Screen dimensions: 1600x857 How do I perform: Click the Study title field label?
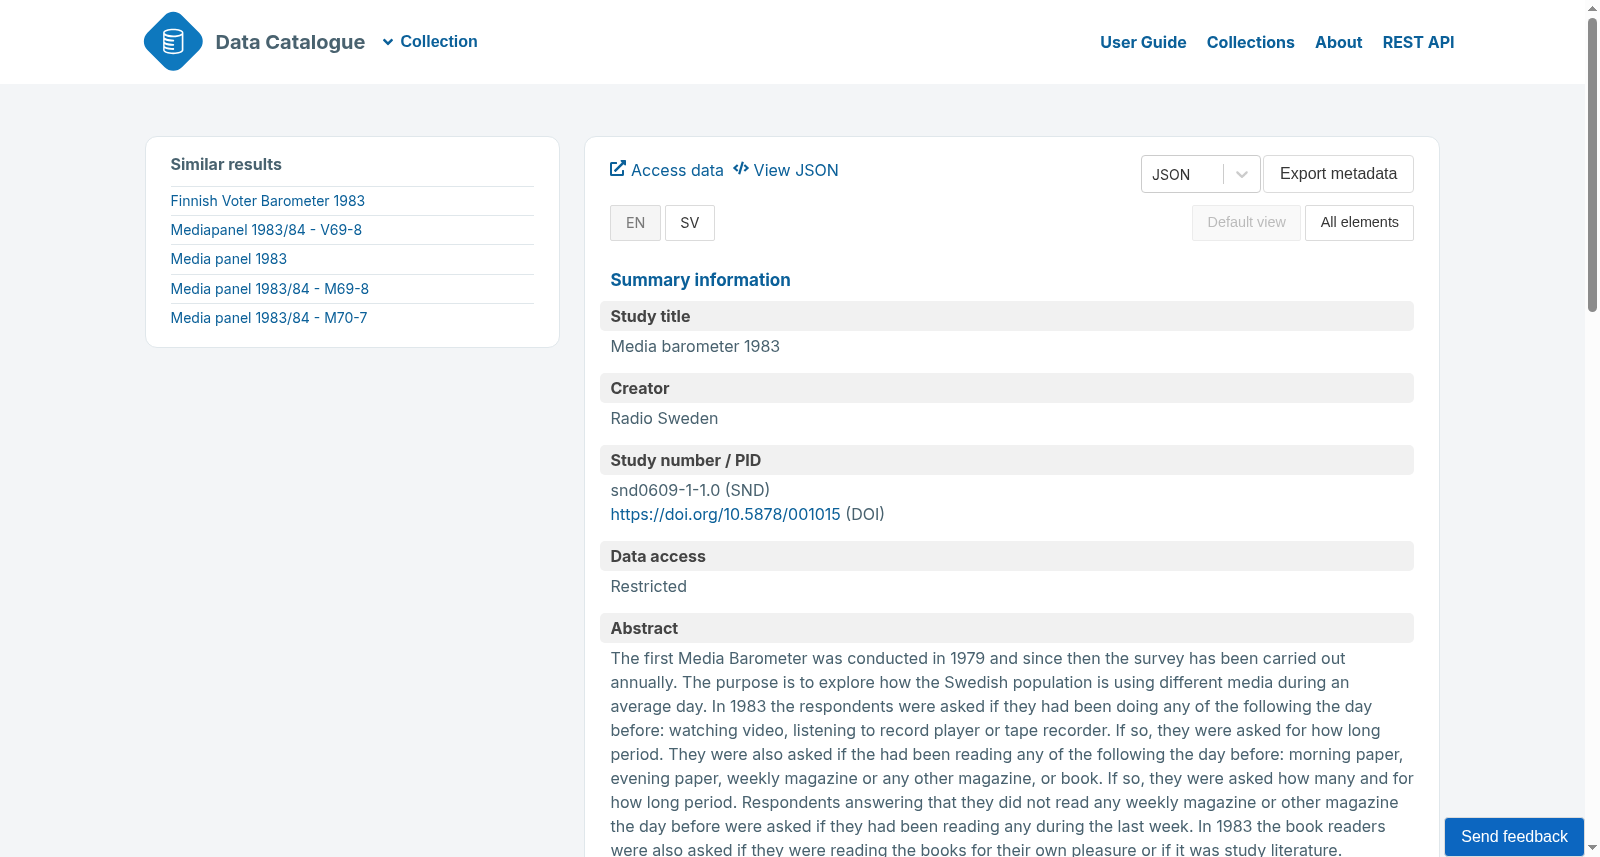[650, 316]
